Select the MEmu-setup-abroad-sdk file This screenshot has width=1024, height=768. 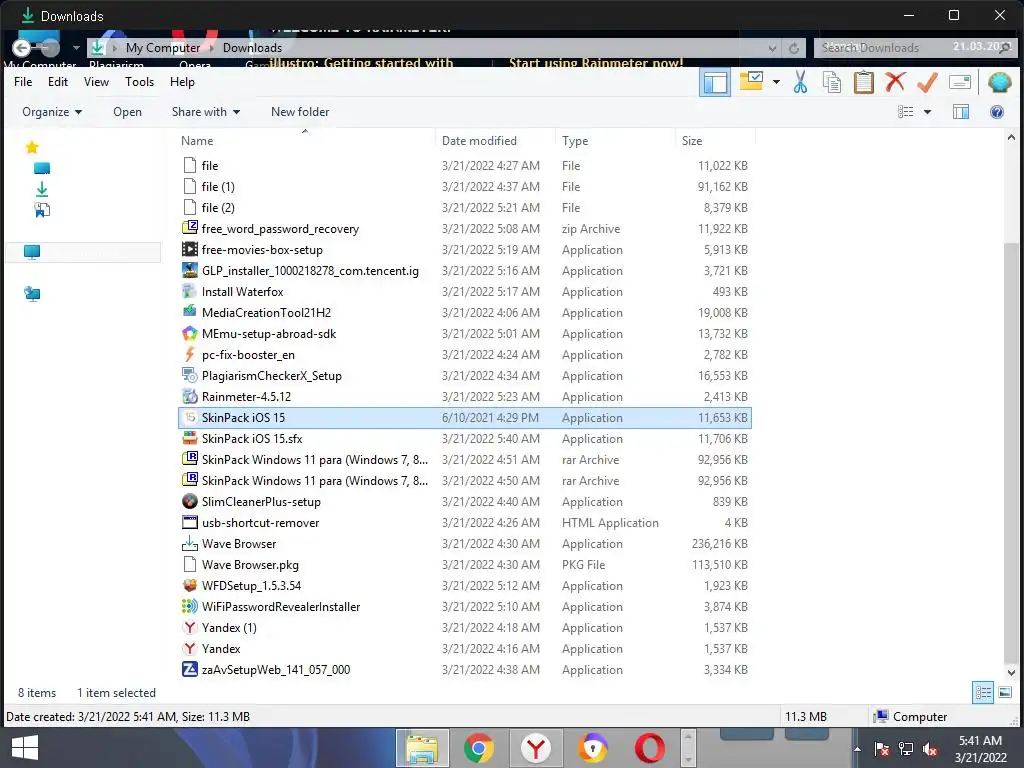coord(464,333)
